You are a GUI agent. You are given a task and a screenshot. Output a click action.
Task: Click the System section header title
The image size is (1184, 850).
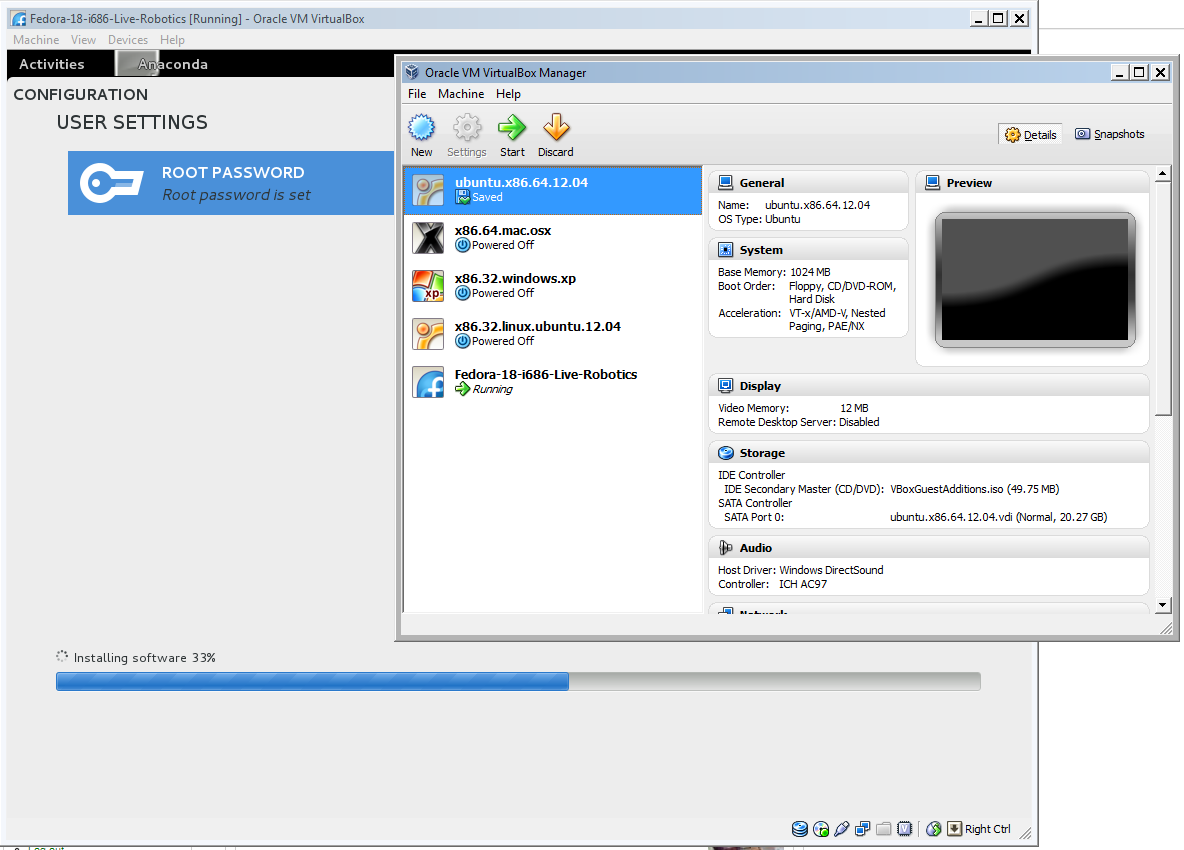point(761,250)
